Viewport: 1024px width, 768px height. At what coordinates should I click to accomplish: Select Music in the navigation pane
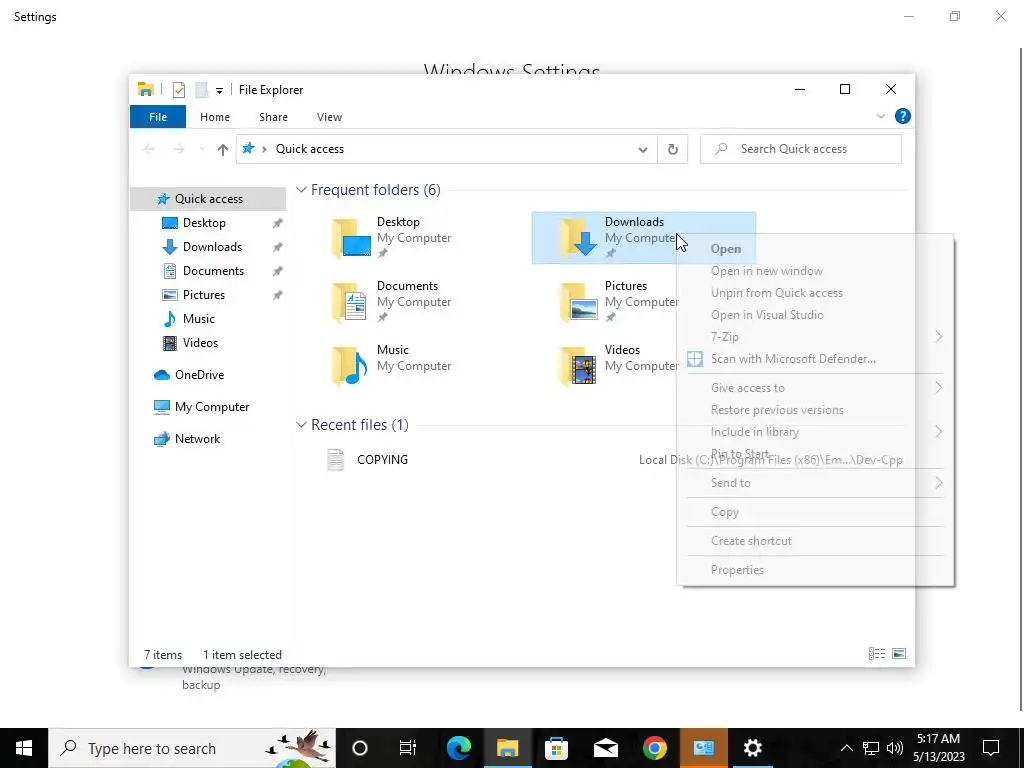[x=199, y=319]
